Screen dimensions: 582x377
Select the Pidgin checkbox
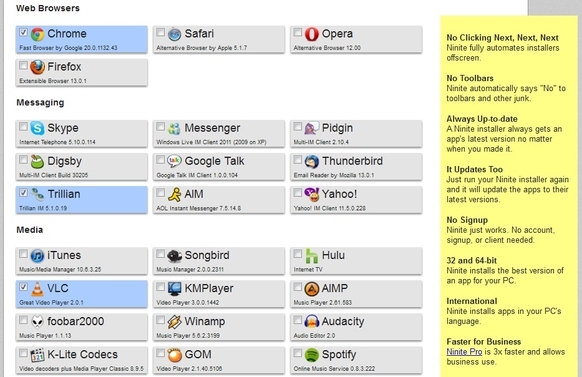pos(298,127)
